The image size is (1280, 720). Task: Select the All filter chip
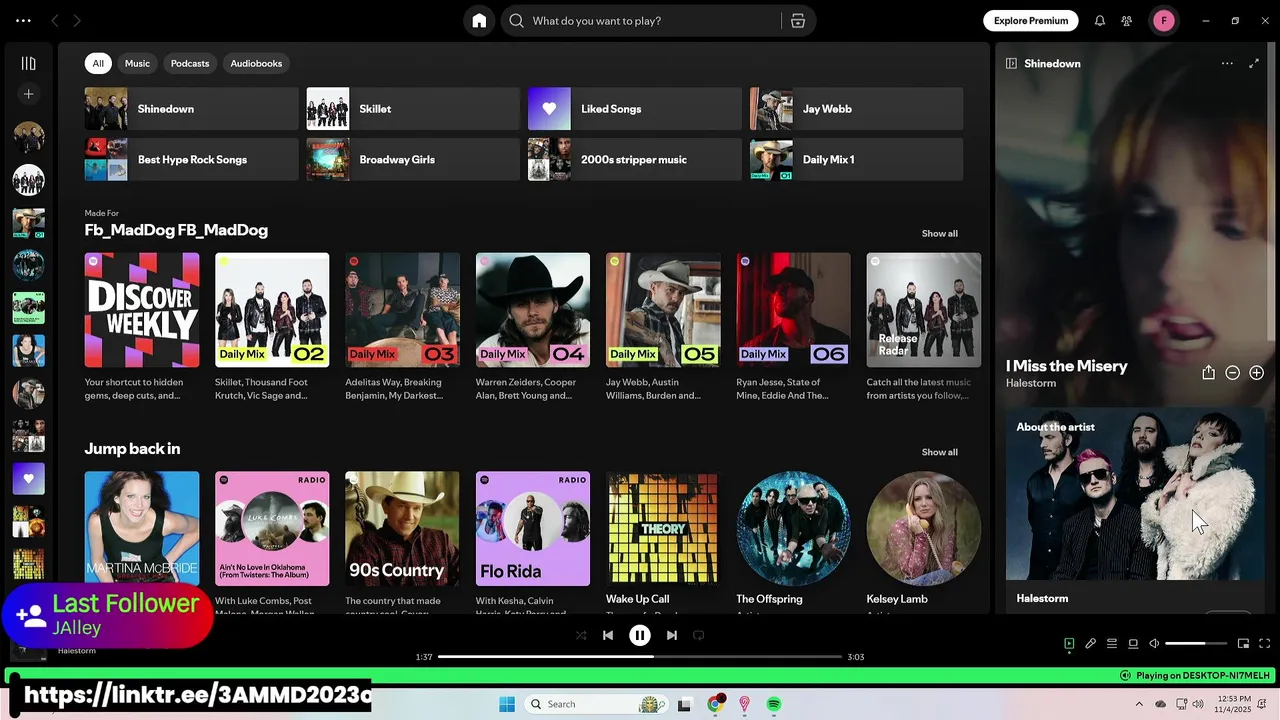[x=98, y=63]
